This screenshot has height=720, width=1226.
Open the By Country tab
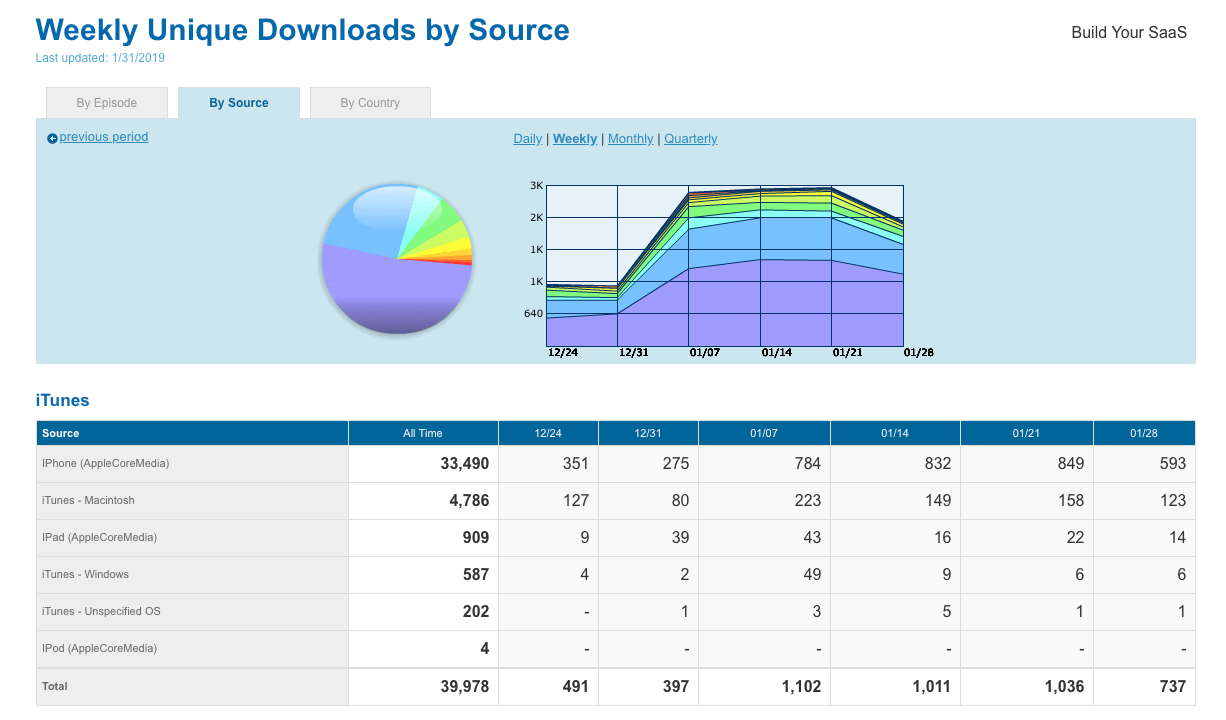370,103
